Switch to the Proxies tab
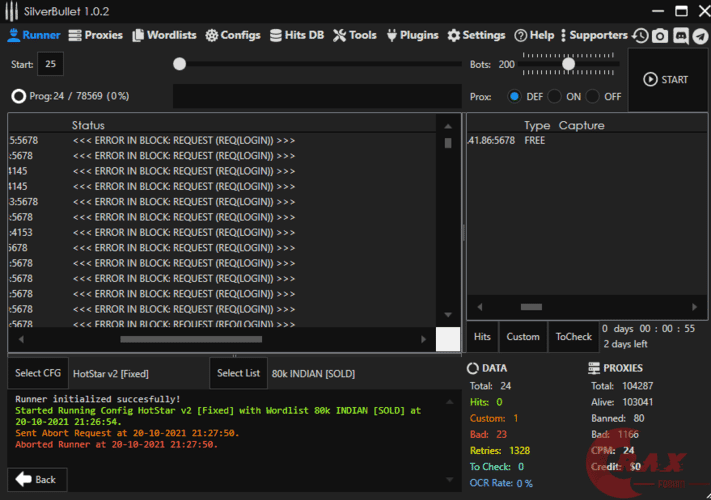This screenshot has height=500, width=711. [x=96, y=35]
